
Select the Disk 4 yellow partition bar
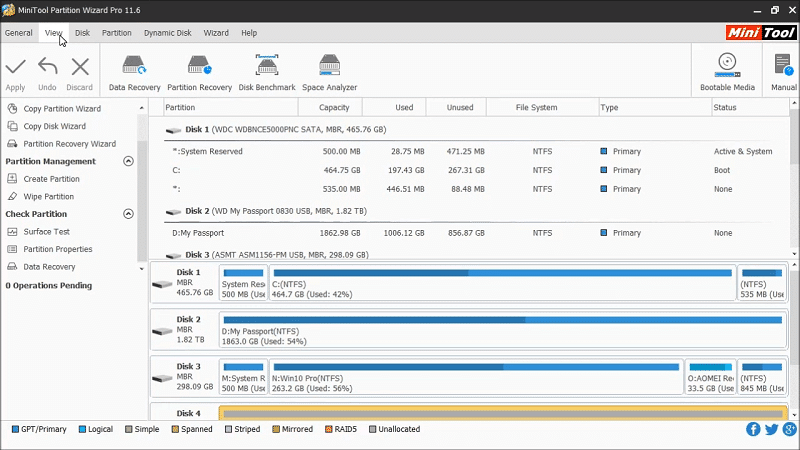[503, 413]
